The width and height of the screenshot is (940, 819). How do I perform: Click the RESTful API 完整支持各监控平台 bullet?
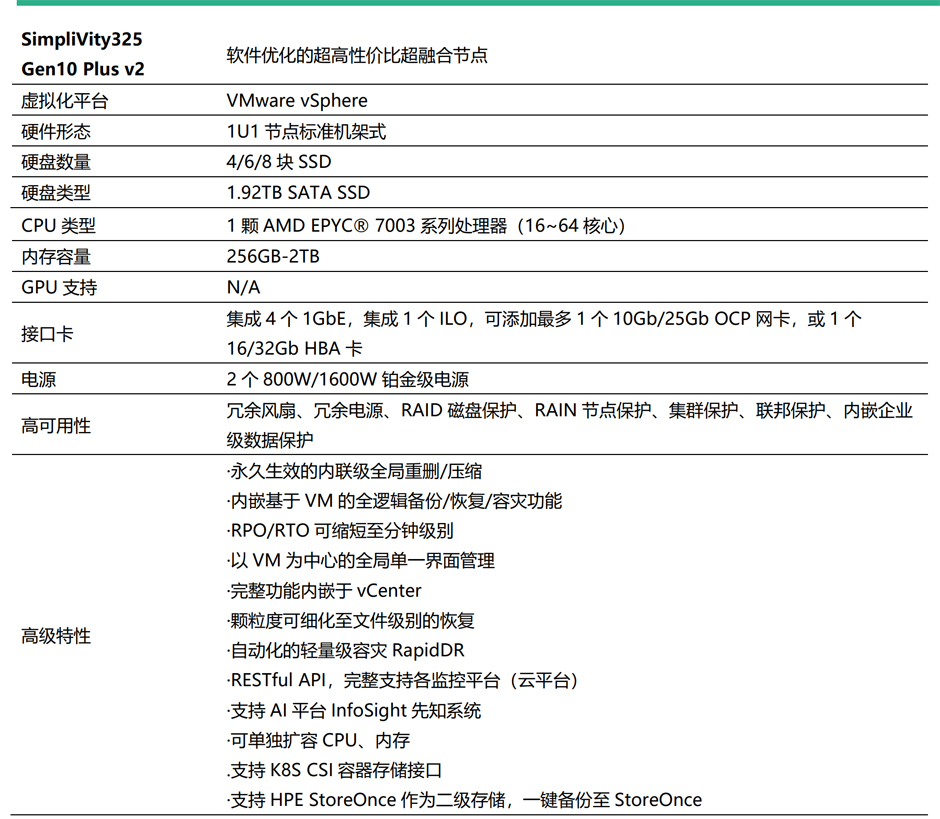click(x=402, y=681)
